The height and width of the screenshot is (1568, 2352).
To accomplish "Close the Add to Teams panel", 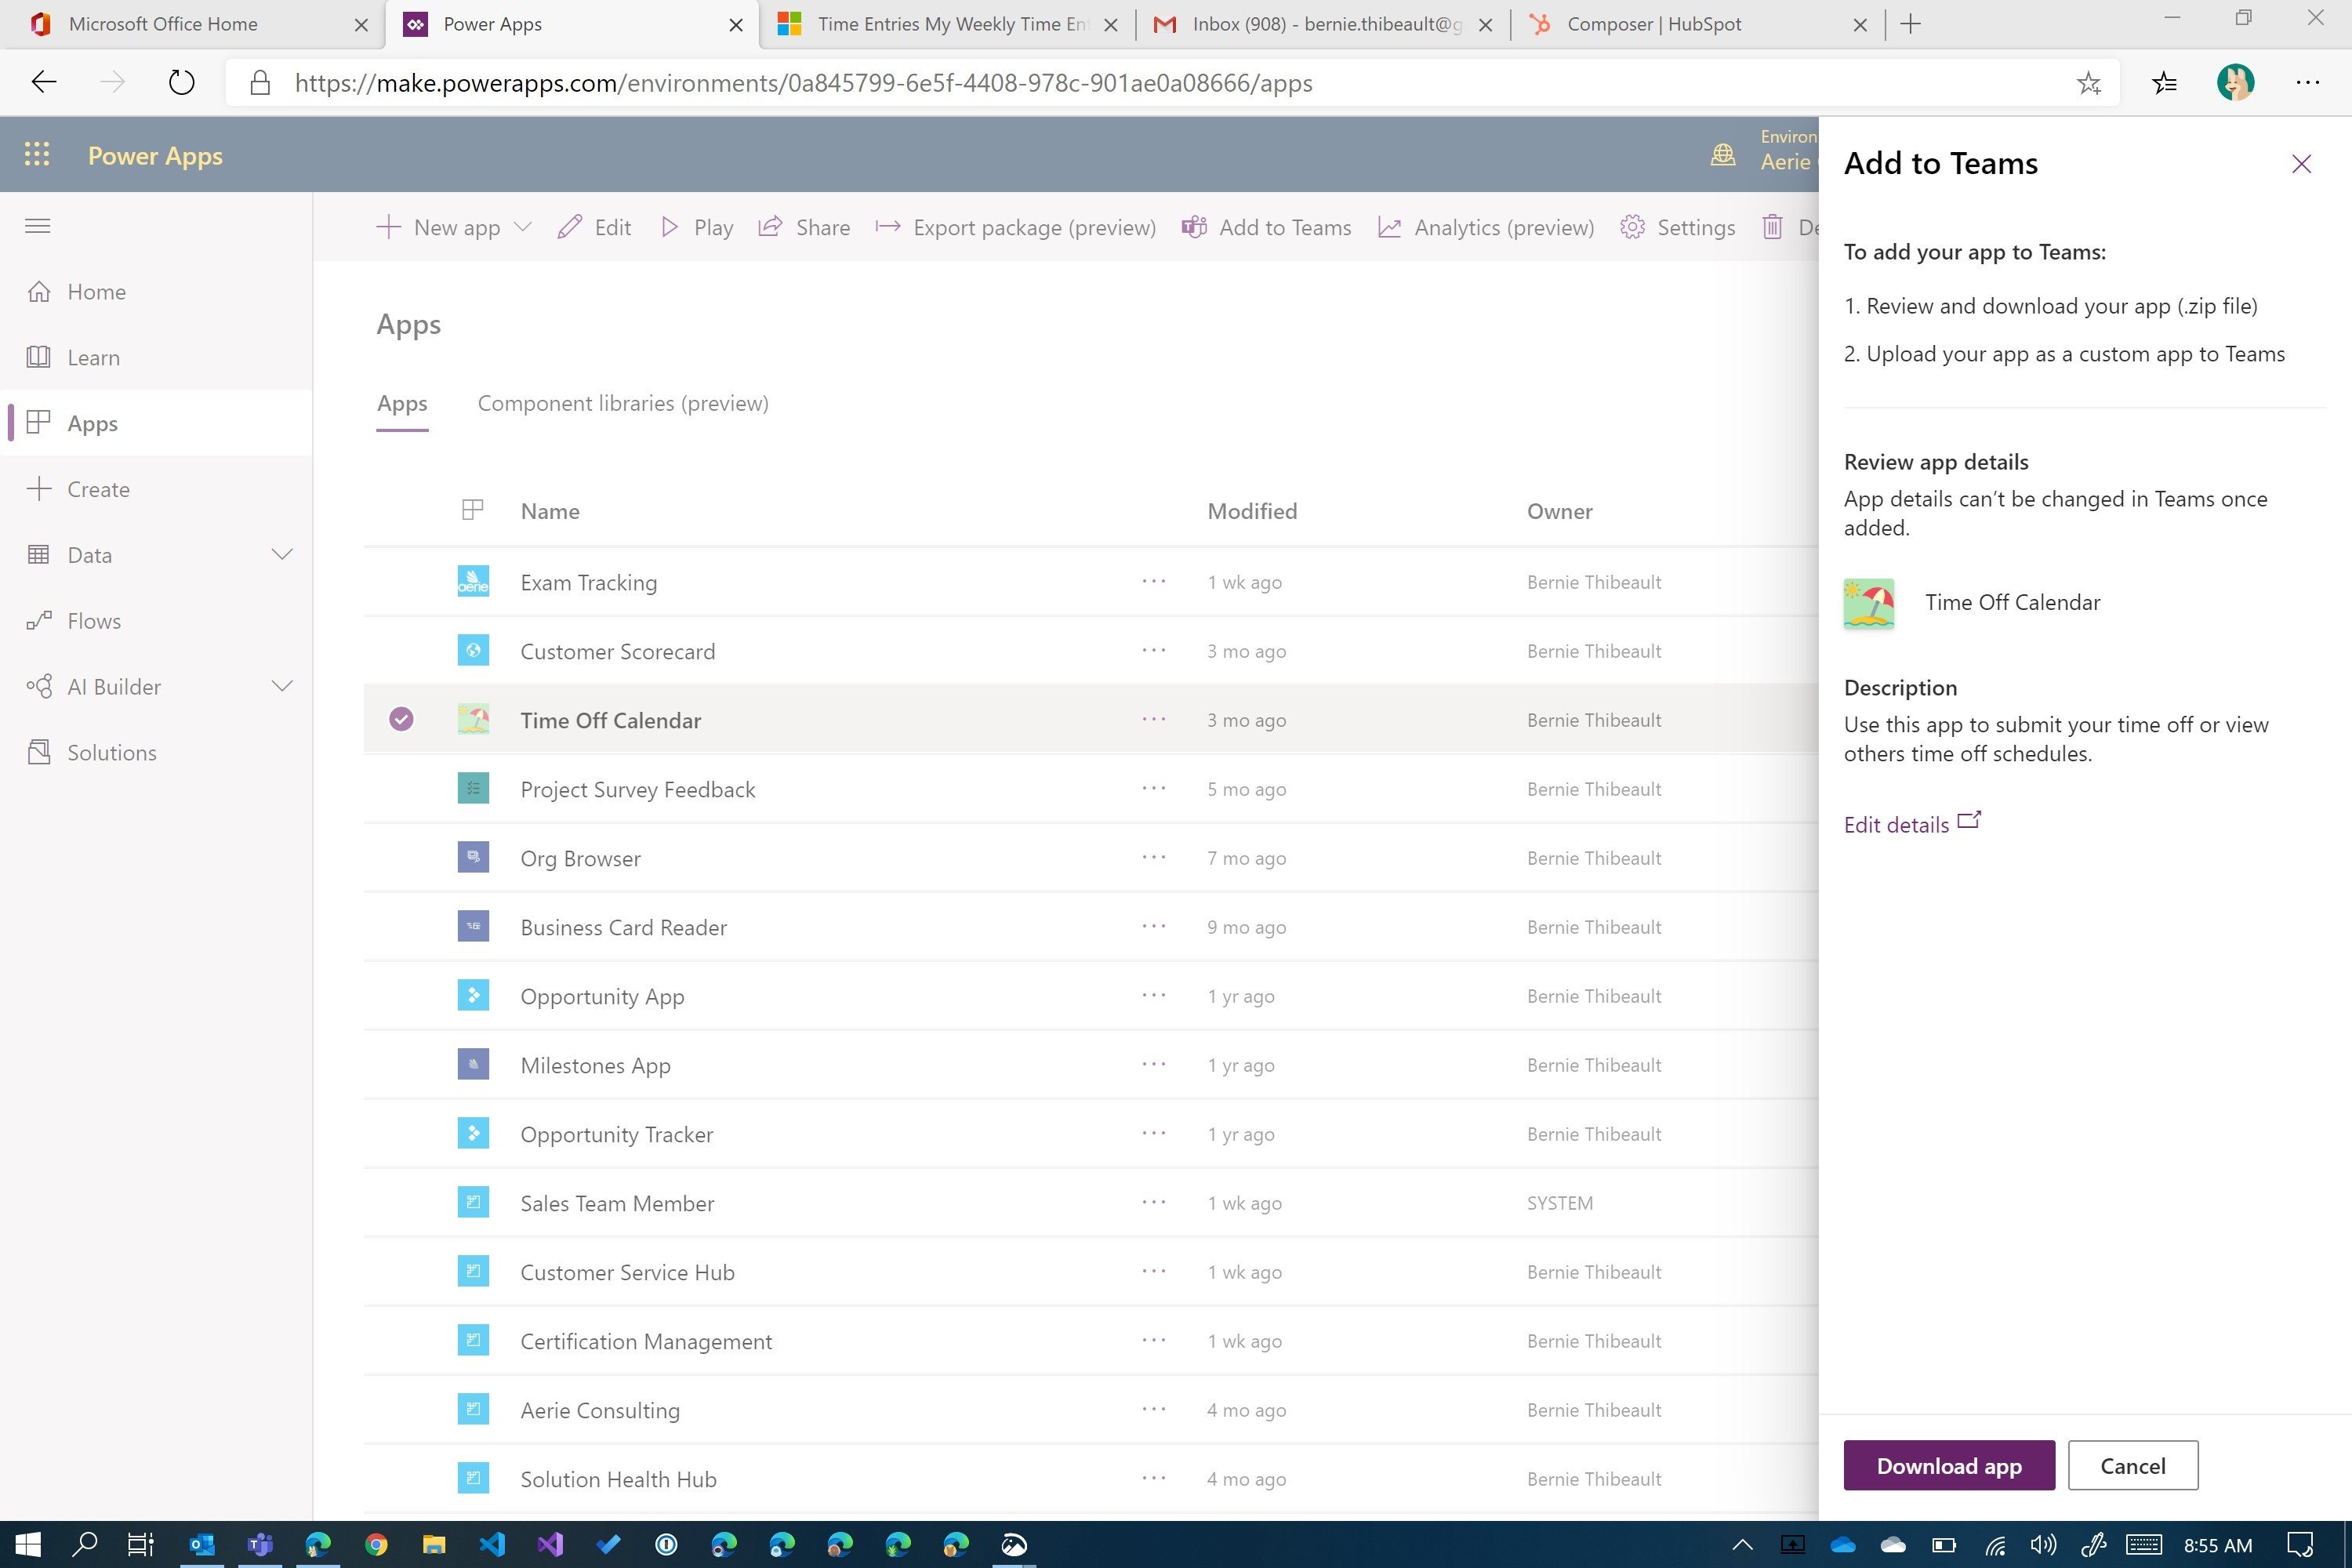I will click(x=2301, y=164).
